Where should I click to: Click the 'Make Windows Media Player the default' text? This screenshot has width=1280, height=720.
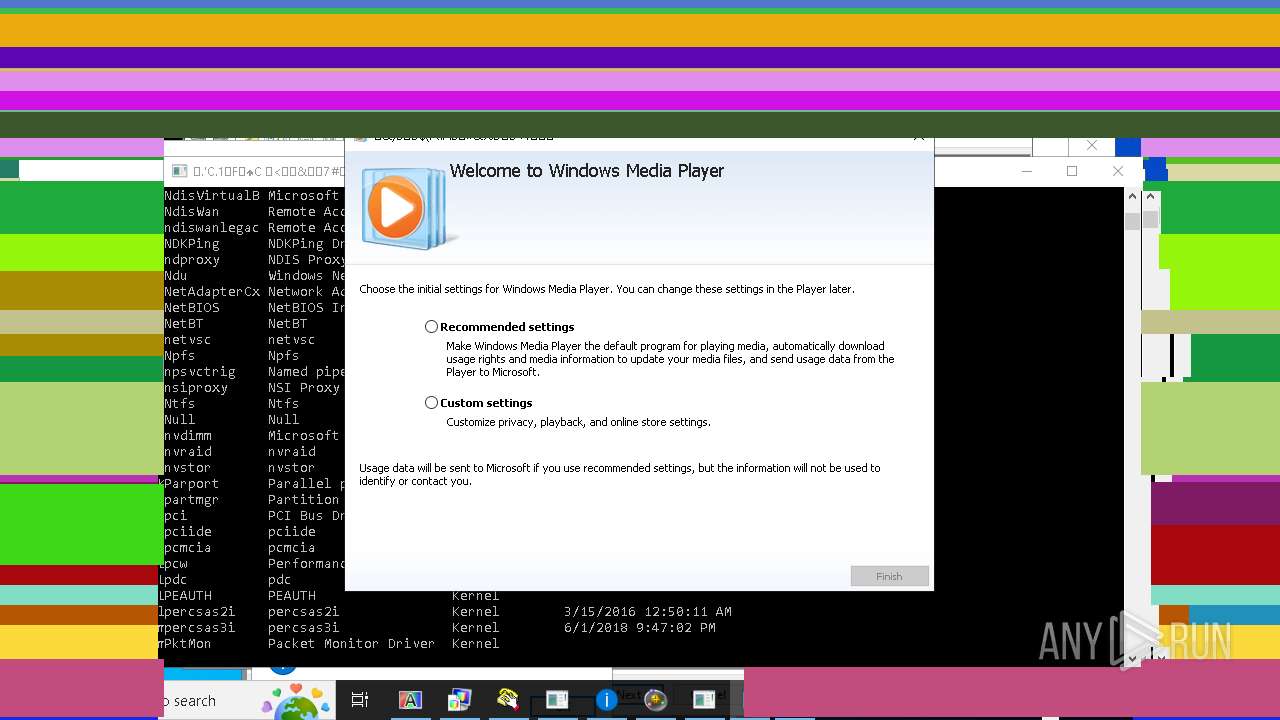(670, 359)
